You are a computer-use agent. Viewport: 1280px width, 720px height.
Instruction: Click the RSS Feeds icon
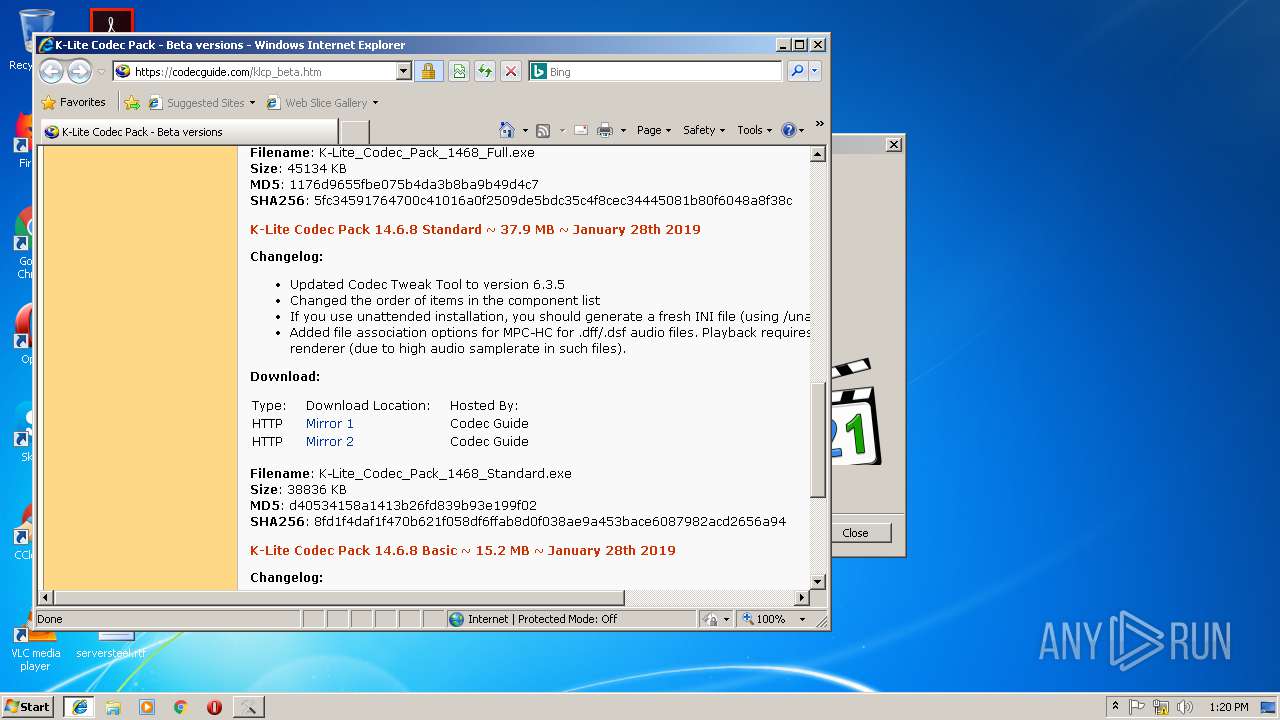pyautogui.click(x=543, y=130)
